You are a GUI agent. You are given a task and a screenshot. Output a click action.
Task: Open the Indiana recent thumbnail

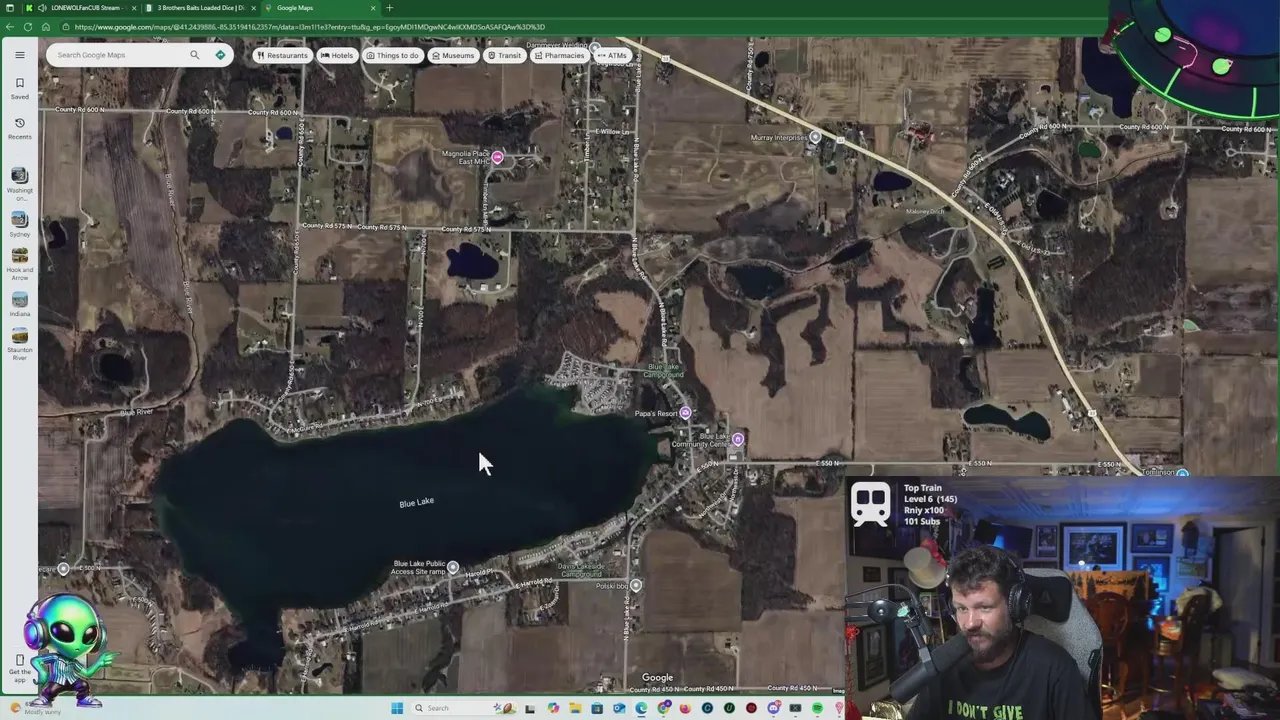point(19,304)
